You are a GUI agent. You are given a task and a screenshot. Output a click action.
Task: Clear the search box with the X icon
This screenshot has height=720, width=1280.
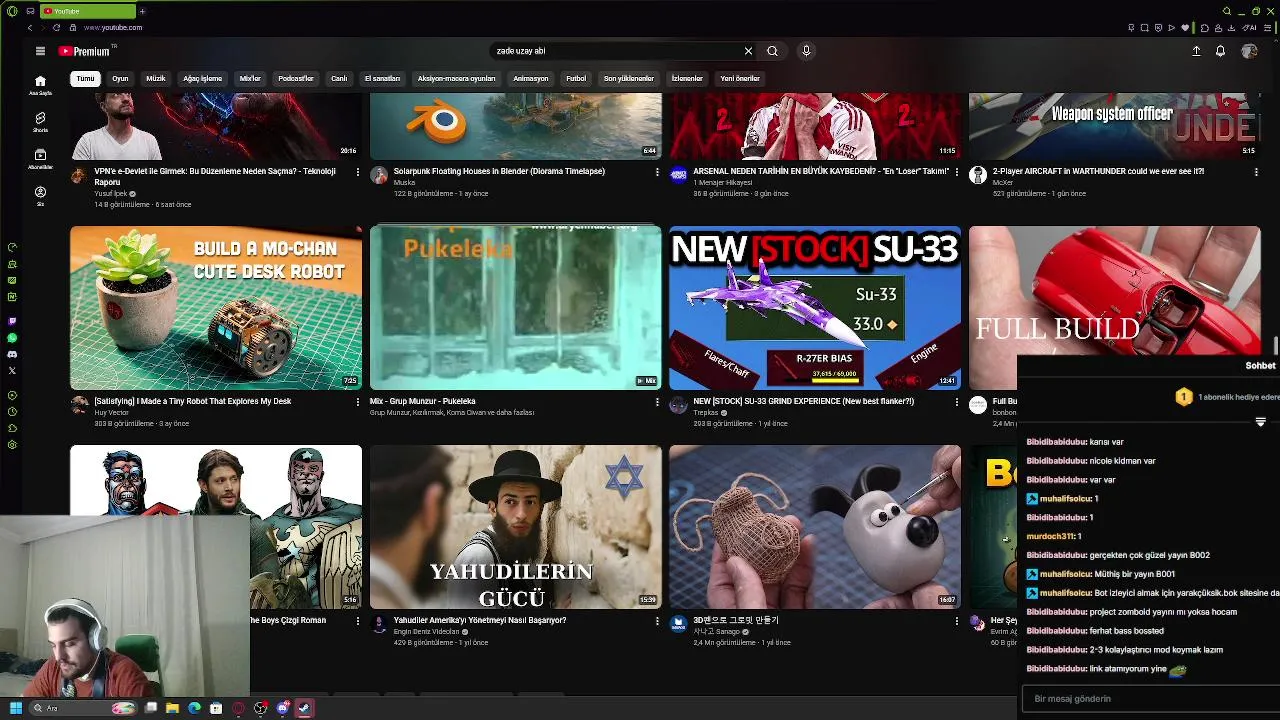click(x=748, y=51)
